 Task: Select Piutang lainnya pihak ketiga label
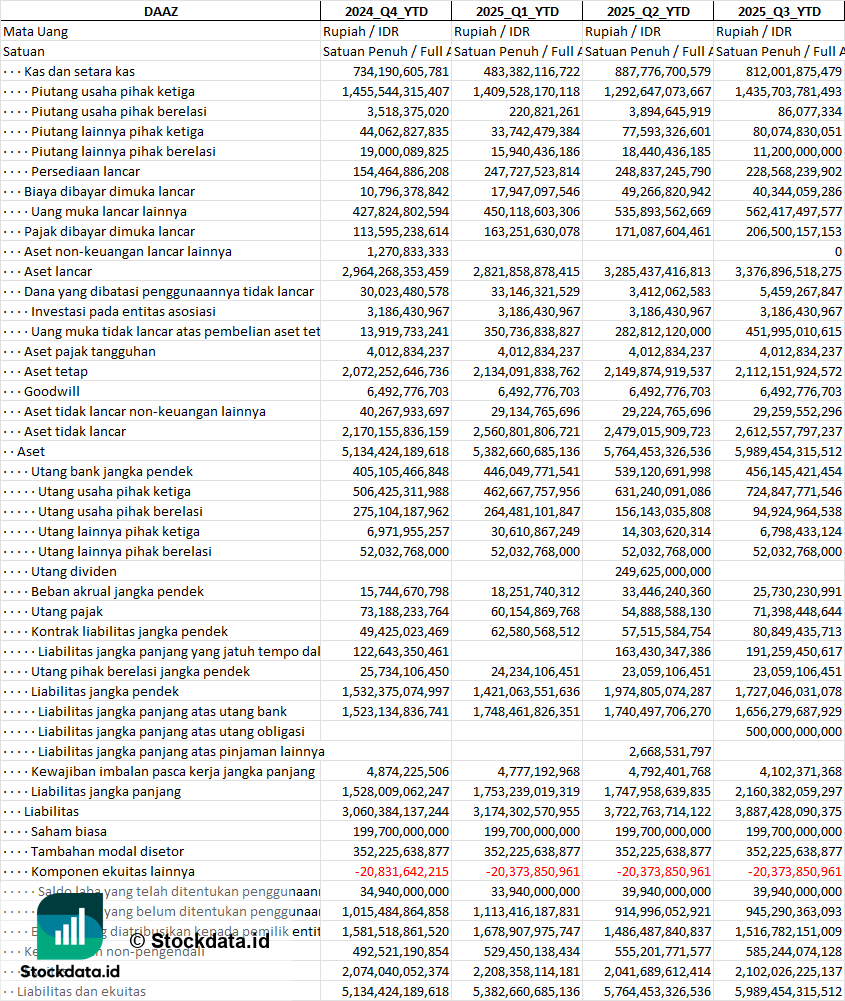click(117, 132)
